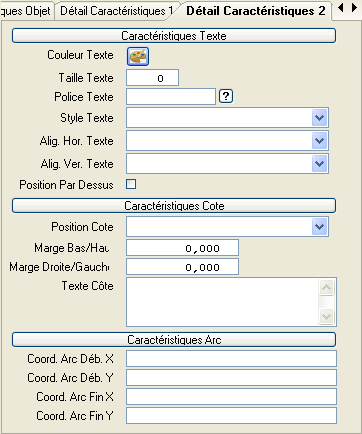Open the Couleur Texte palette icon

coord(138,56)
